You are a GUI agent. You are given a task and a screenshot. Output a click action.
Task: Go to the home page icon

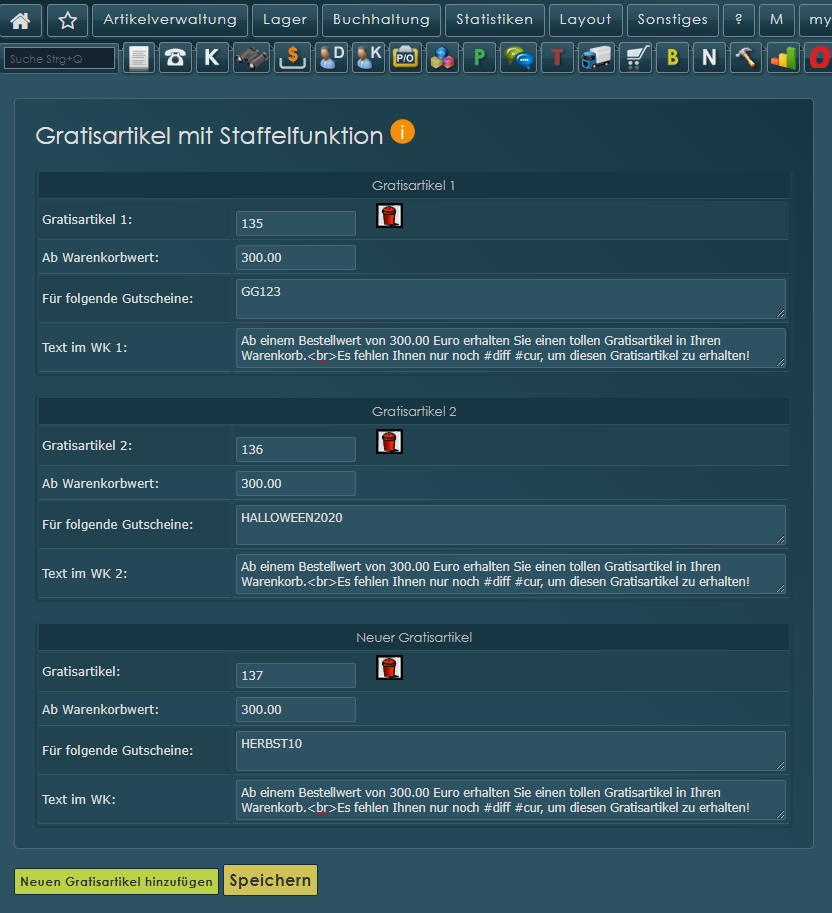tap(20, 20)
